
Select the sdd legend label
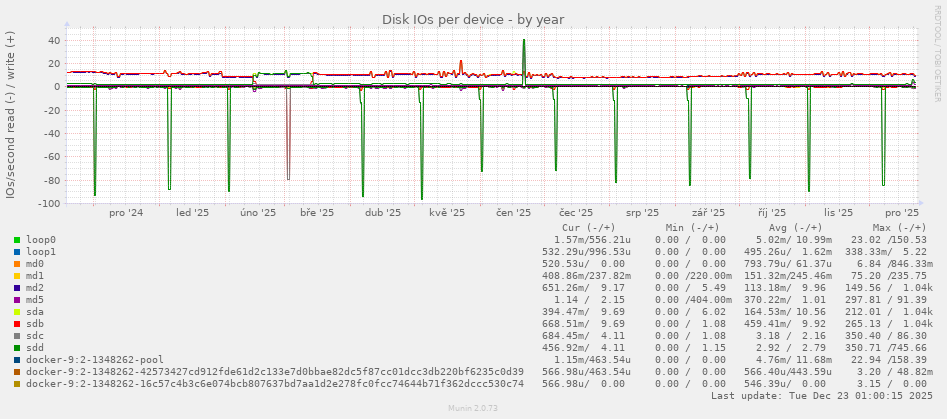[35, 348]
